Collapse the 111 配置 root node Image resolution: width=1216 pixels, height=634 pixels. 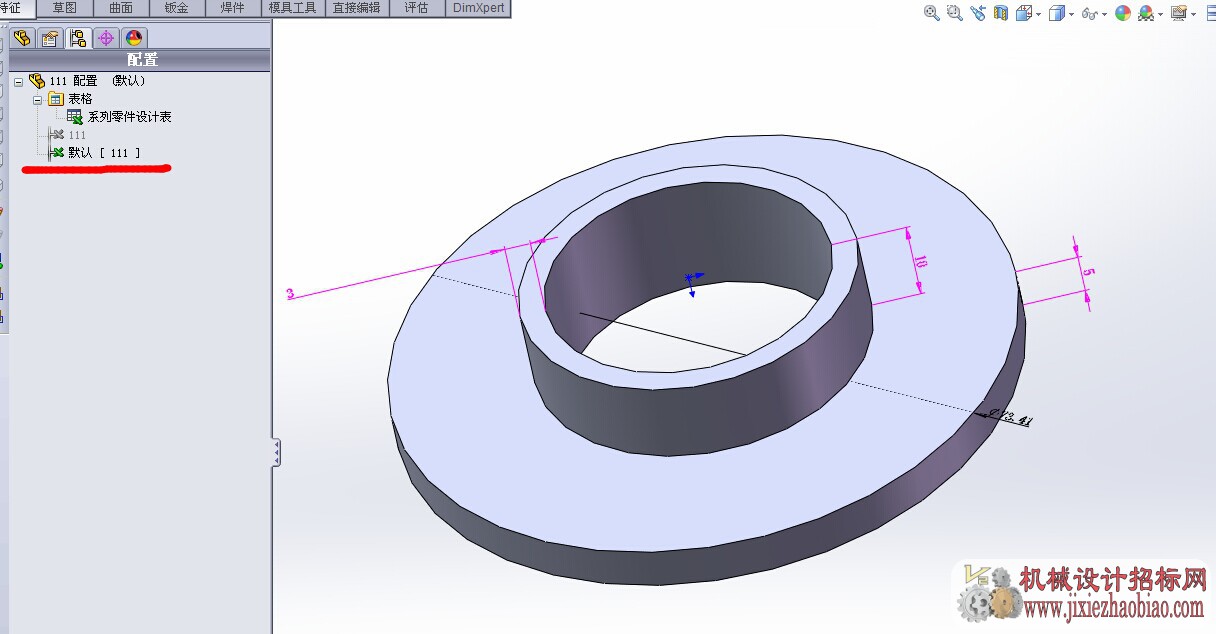click(19, 81)
